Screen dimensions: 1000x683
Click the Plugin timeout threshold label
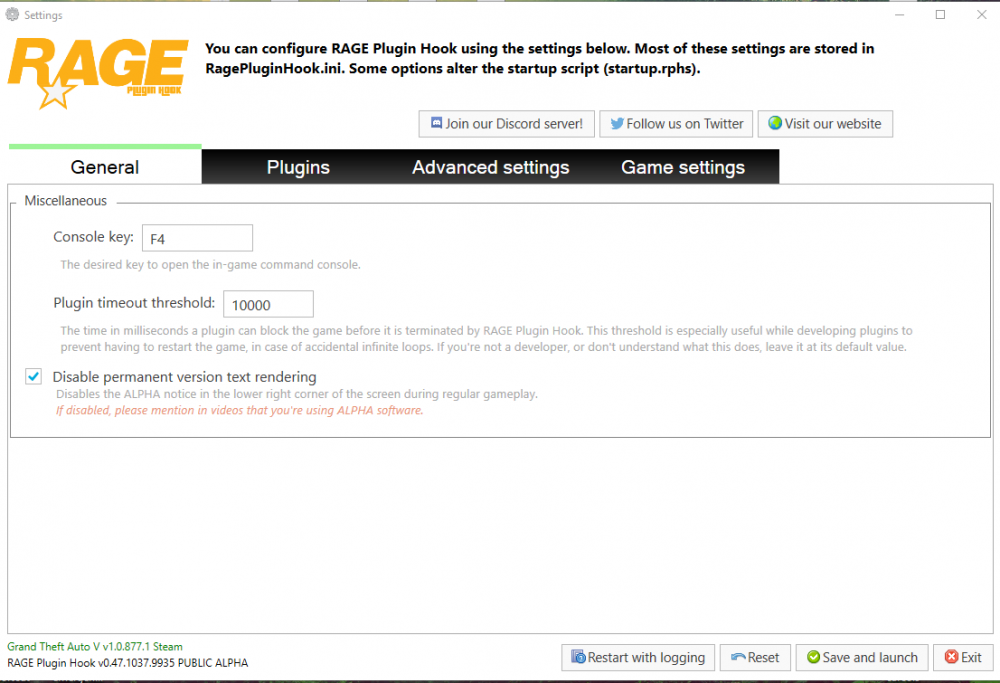click(134, 303)
